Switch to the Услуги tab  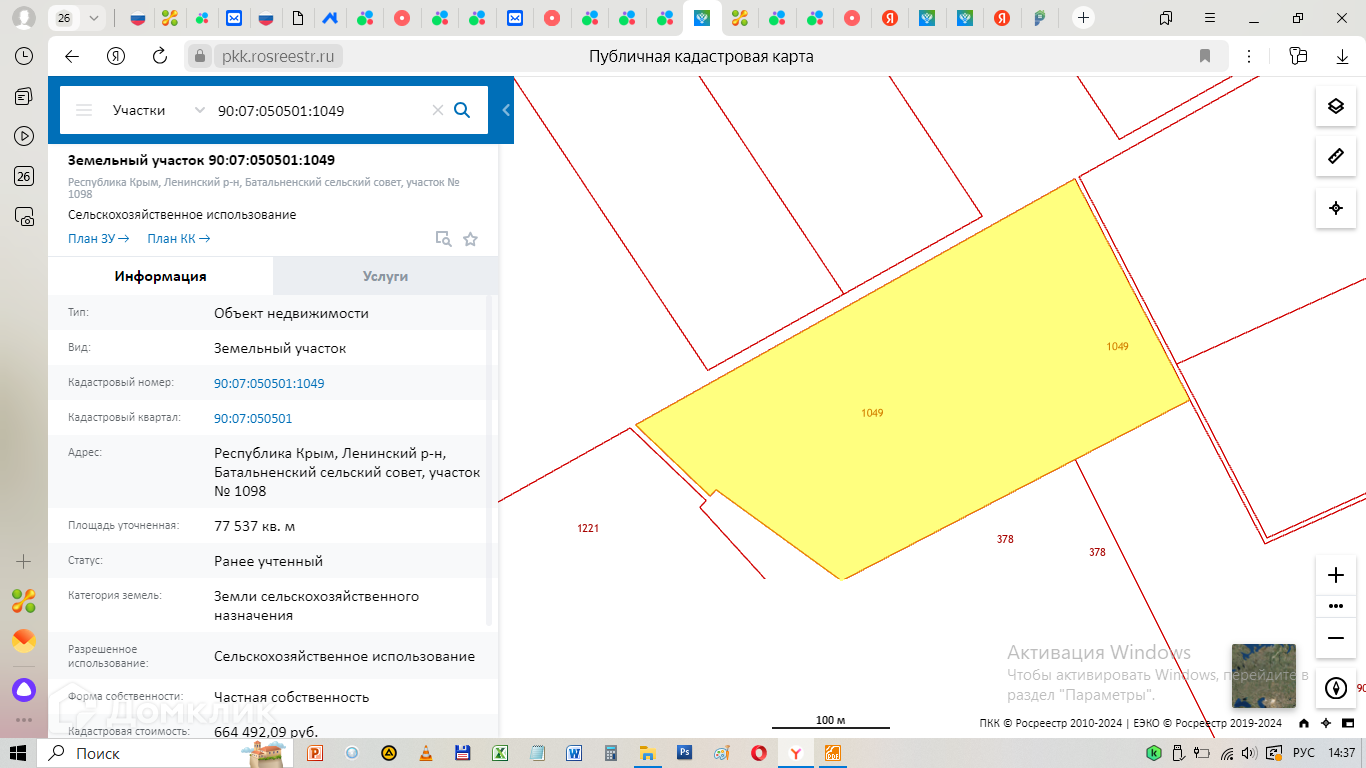pyautogui.click(x=385, y=276)
